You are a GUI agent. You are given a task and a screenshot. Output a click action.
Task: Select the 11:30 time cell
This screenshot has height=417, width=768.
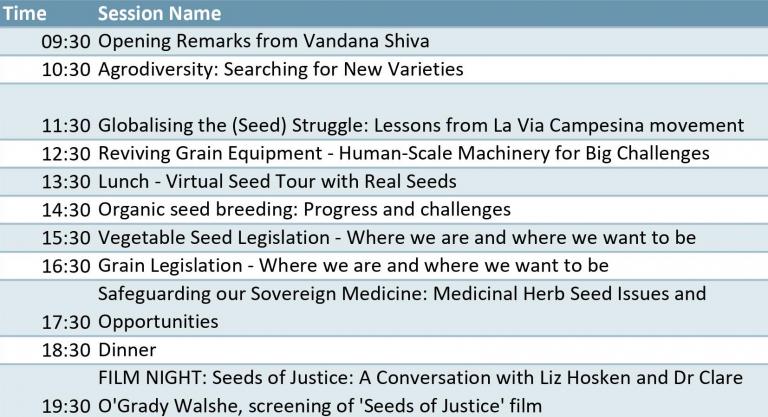[x=66, y=125]
